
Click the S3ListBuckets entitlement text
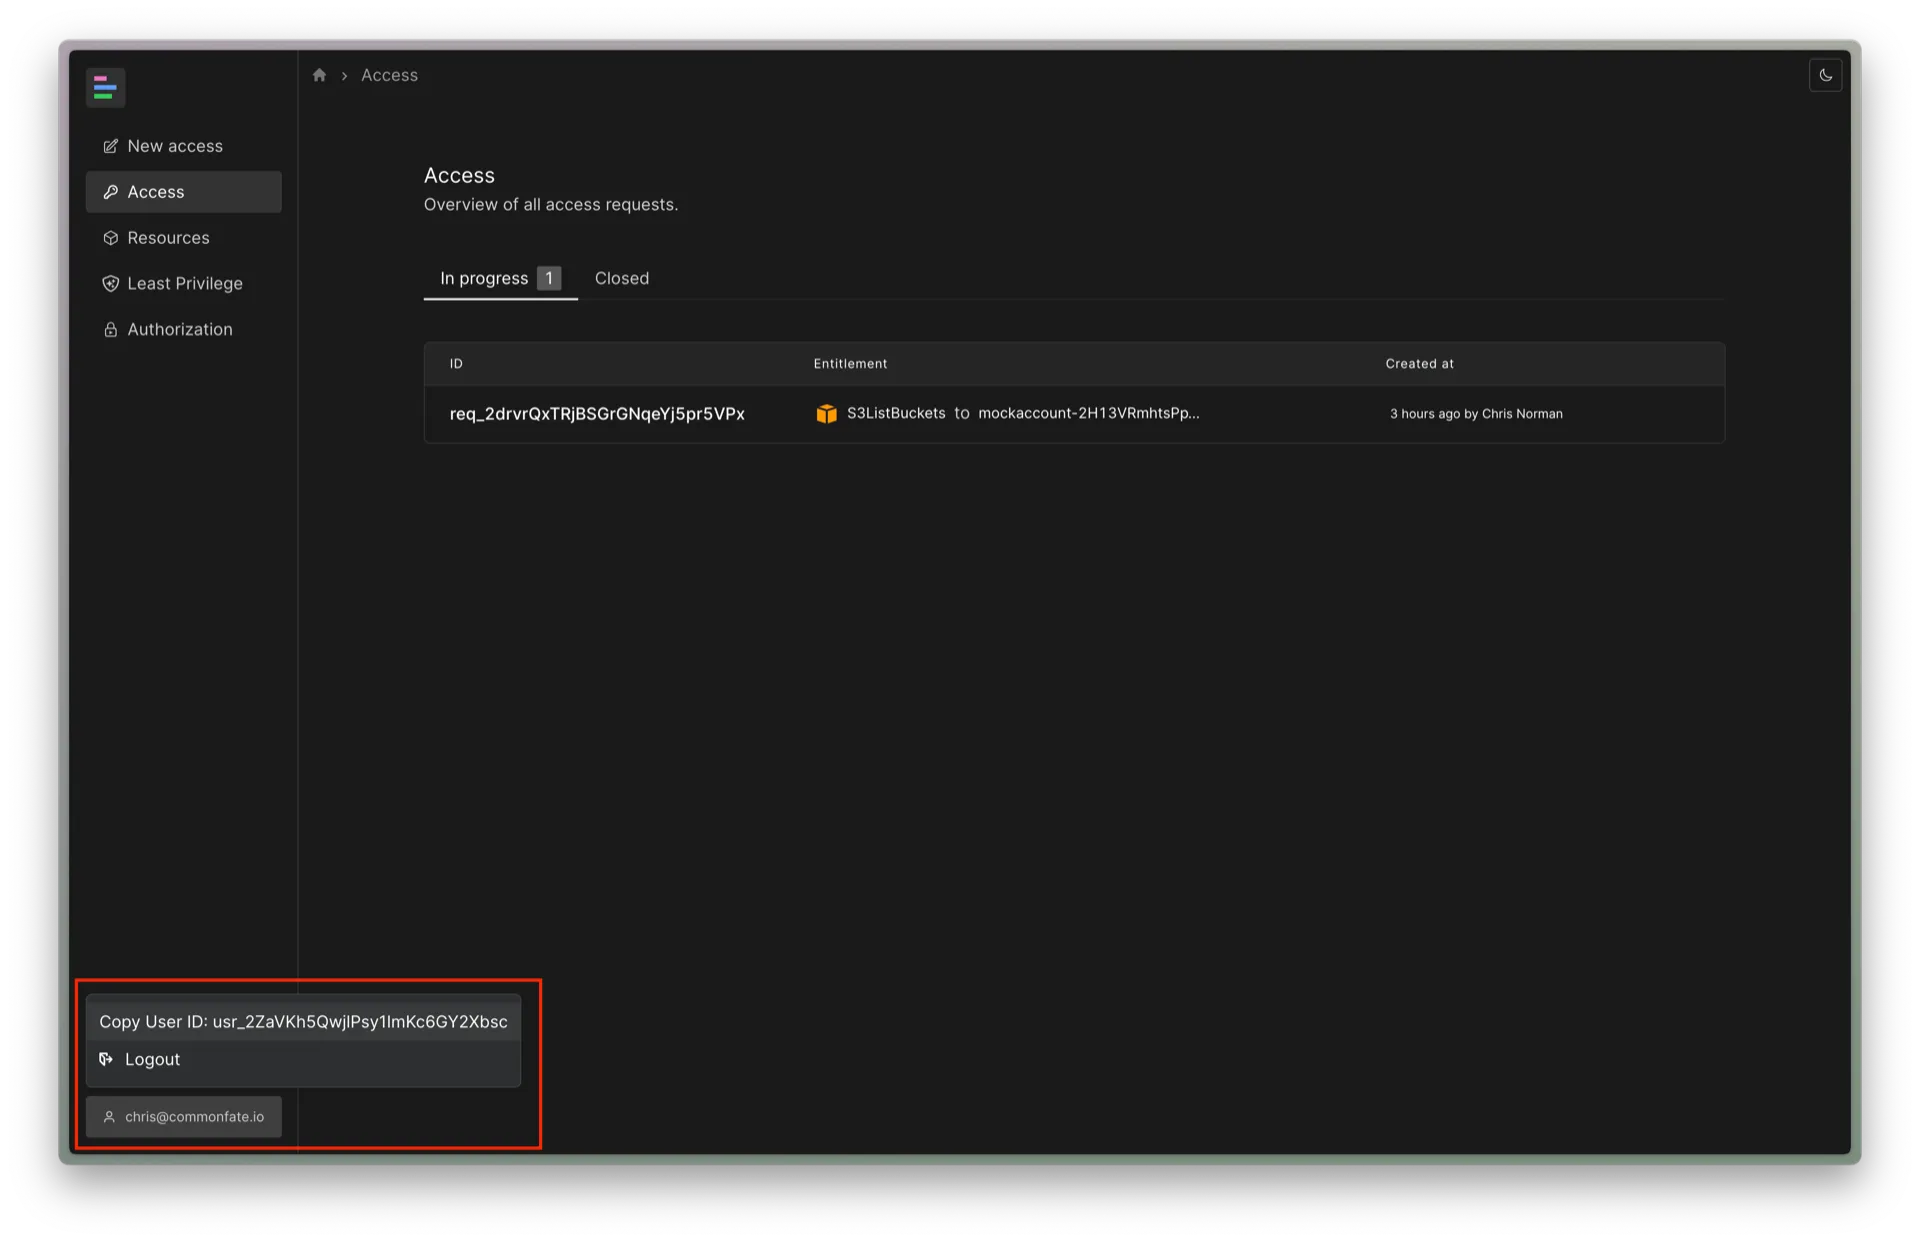tap(896, 413)
